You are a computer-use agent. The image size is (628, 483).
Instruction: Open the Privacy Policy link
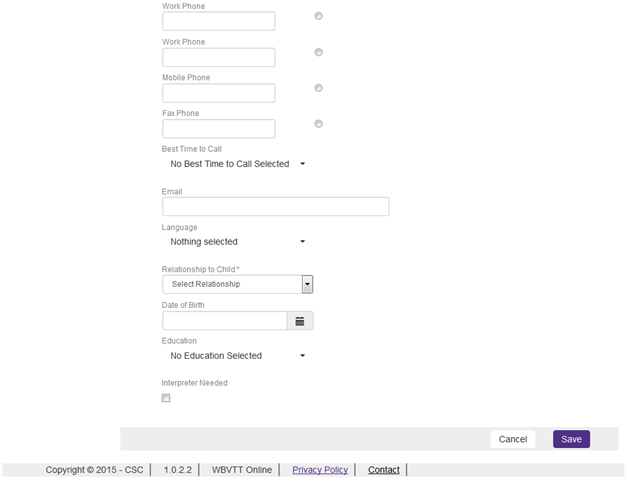click(320, 470)
